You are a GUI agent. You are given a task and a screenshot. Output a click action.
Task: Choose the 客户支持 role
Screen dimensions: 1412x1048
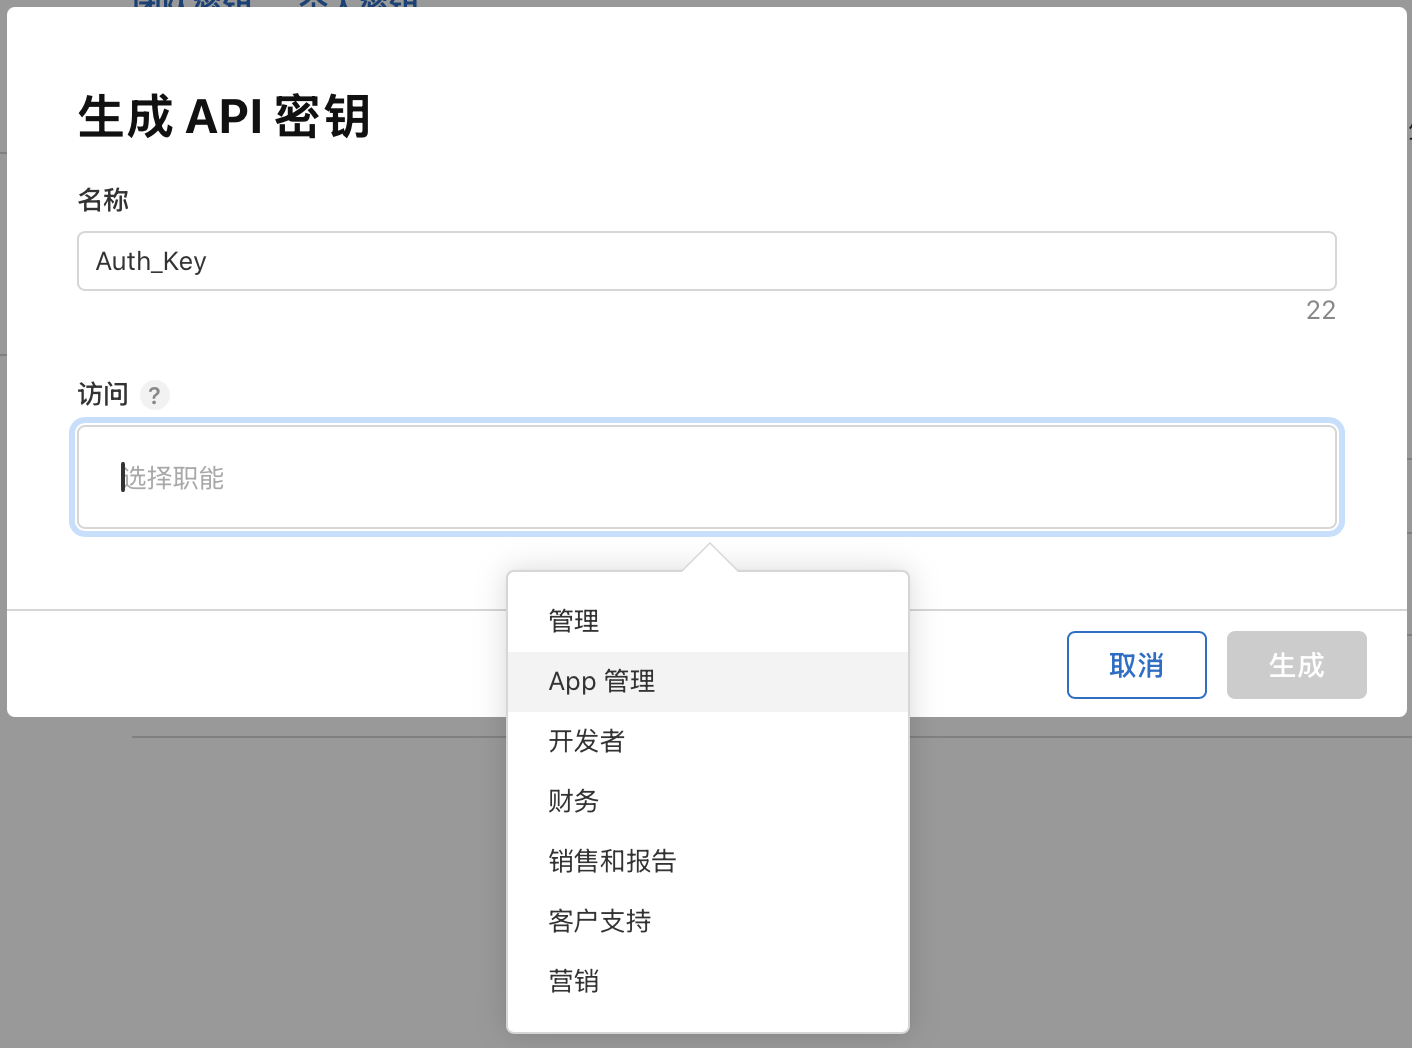coord(708,921)
